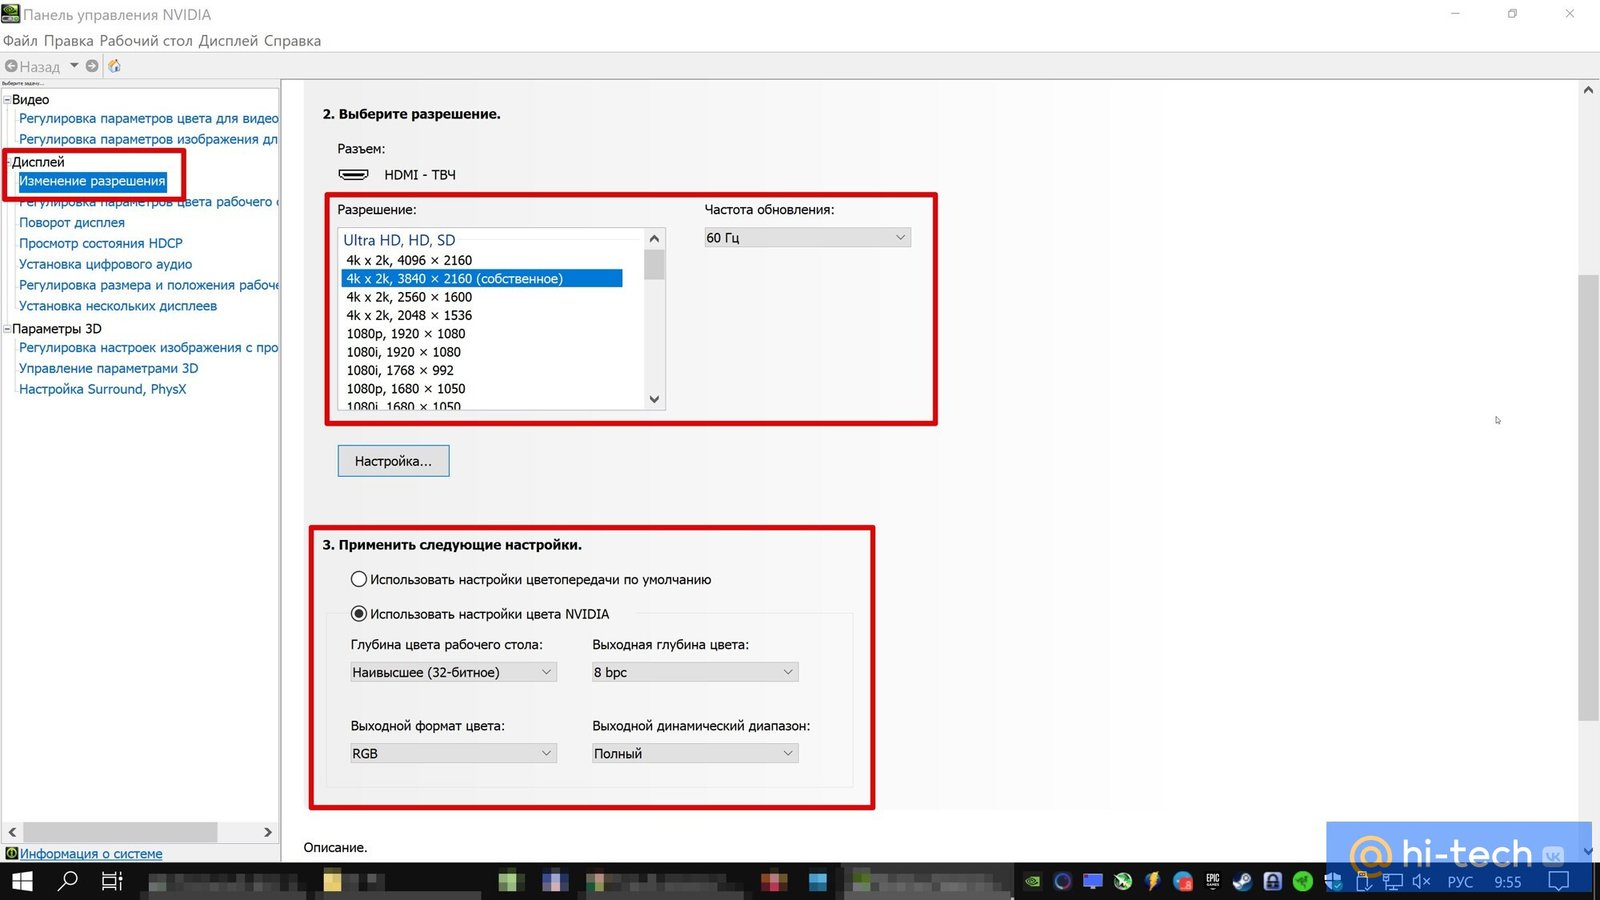
Task: Open output dynamic range Полный dropdown
Action: coord(695,753)
